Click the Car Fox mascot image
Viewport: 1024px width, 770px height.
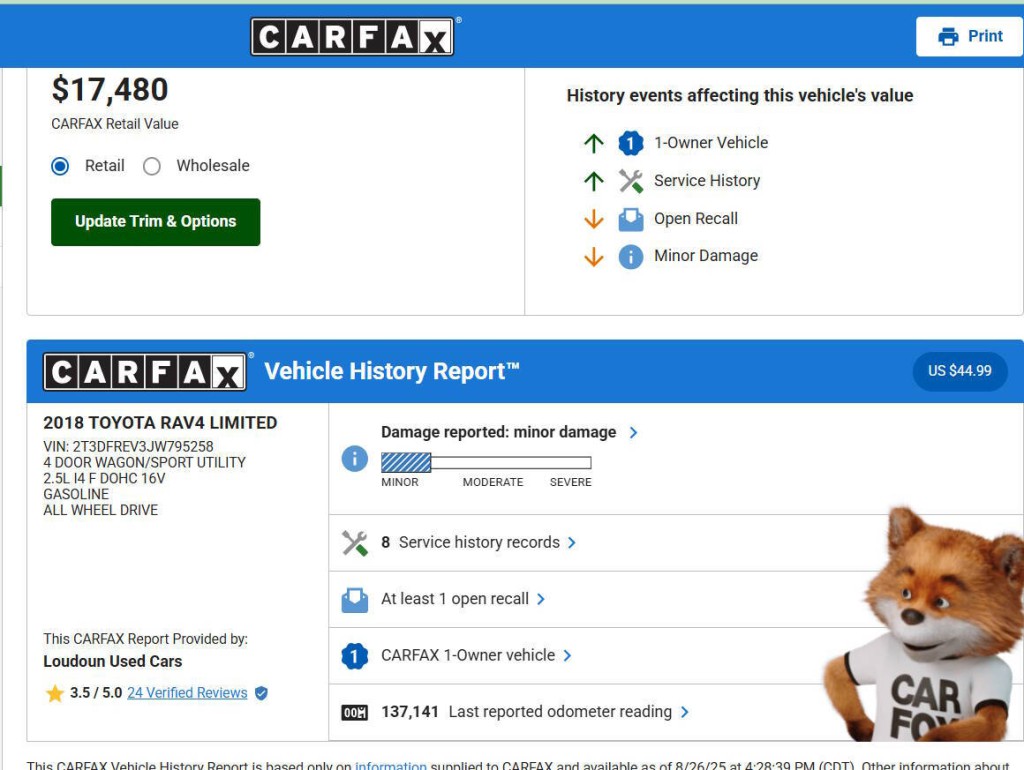click(x=923, y=624)
